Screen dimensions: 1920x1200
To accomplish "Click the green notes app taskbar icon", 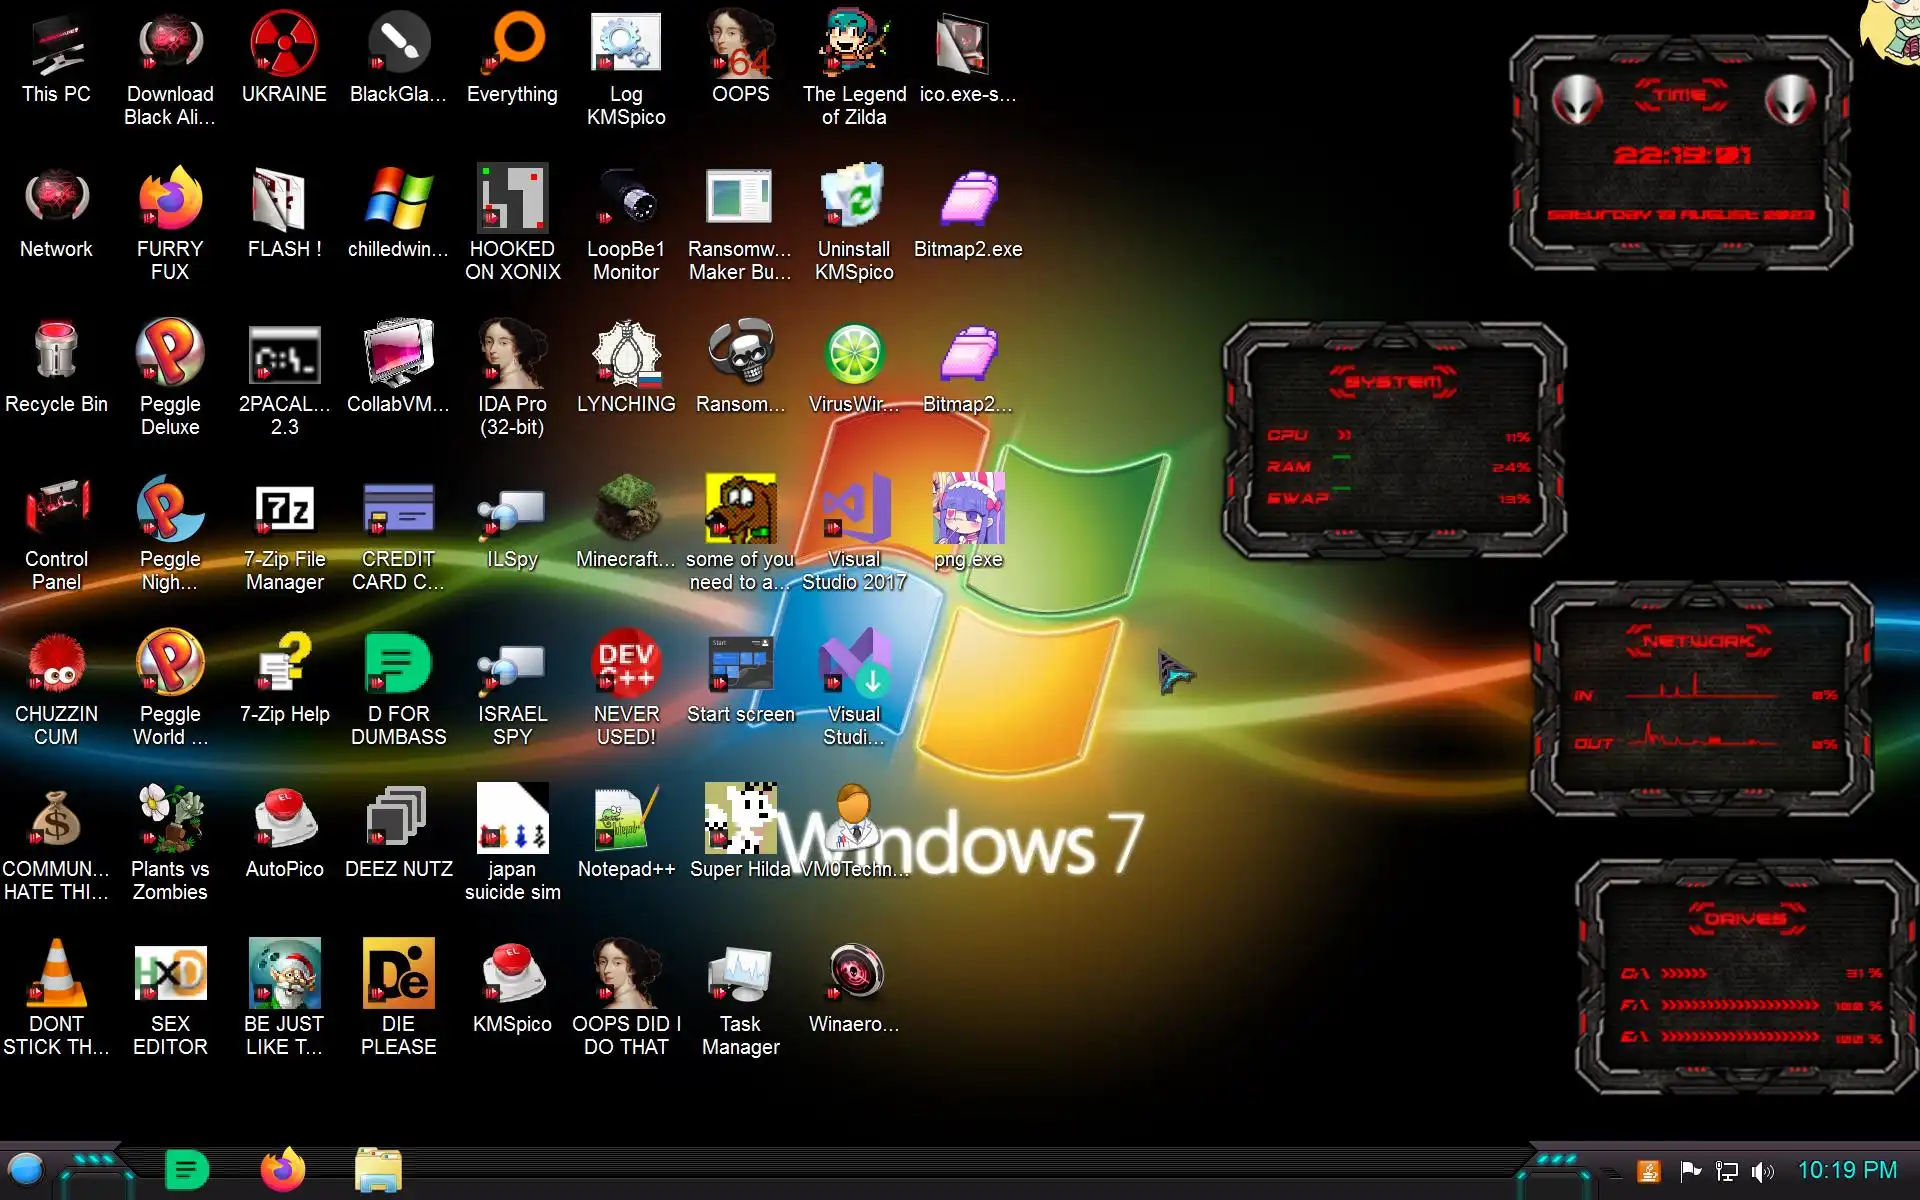I will point(187,1169).
